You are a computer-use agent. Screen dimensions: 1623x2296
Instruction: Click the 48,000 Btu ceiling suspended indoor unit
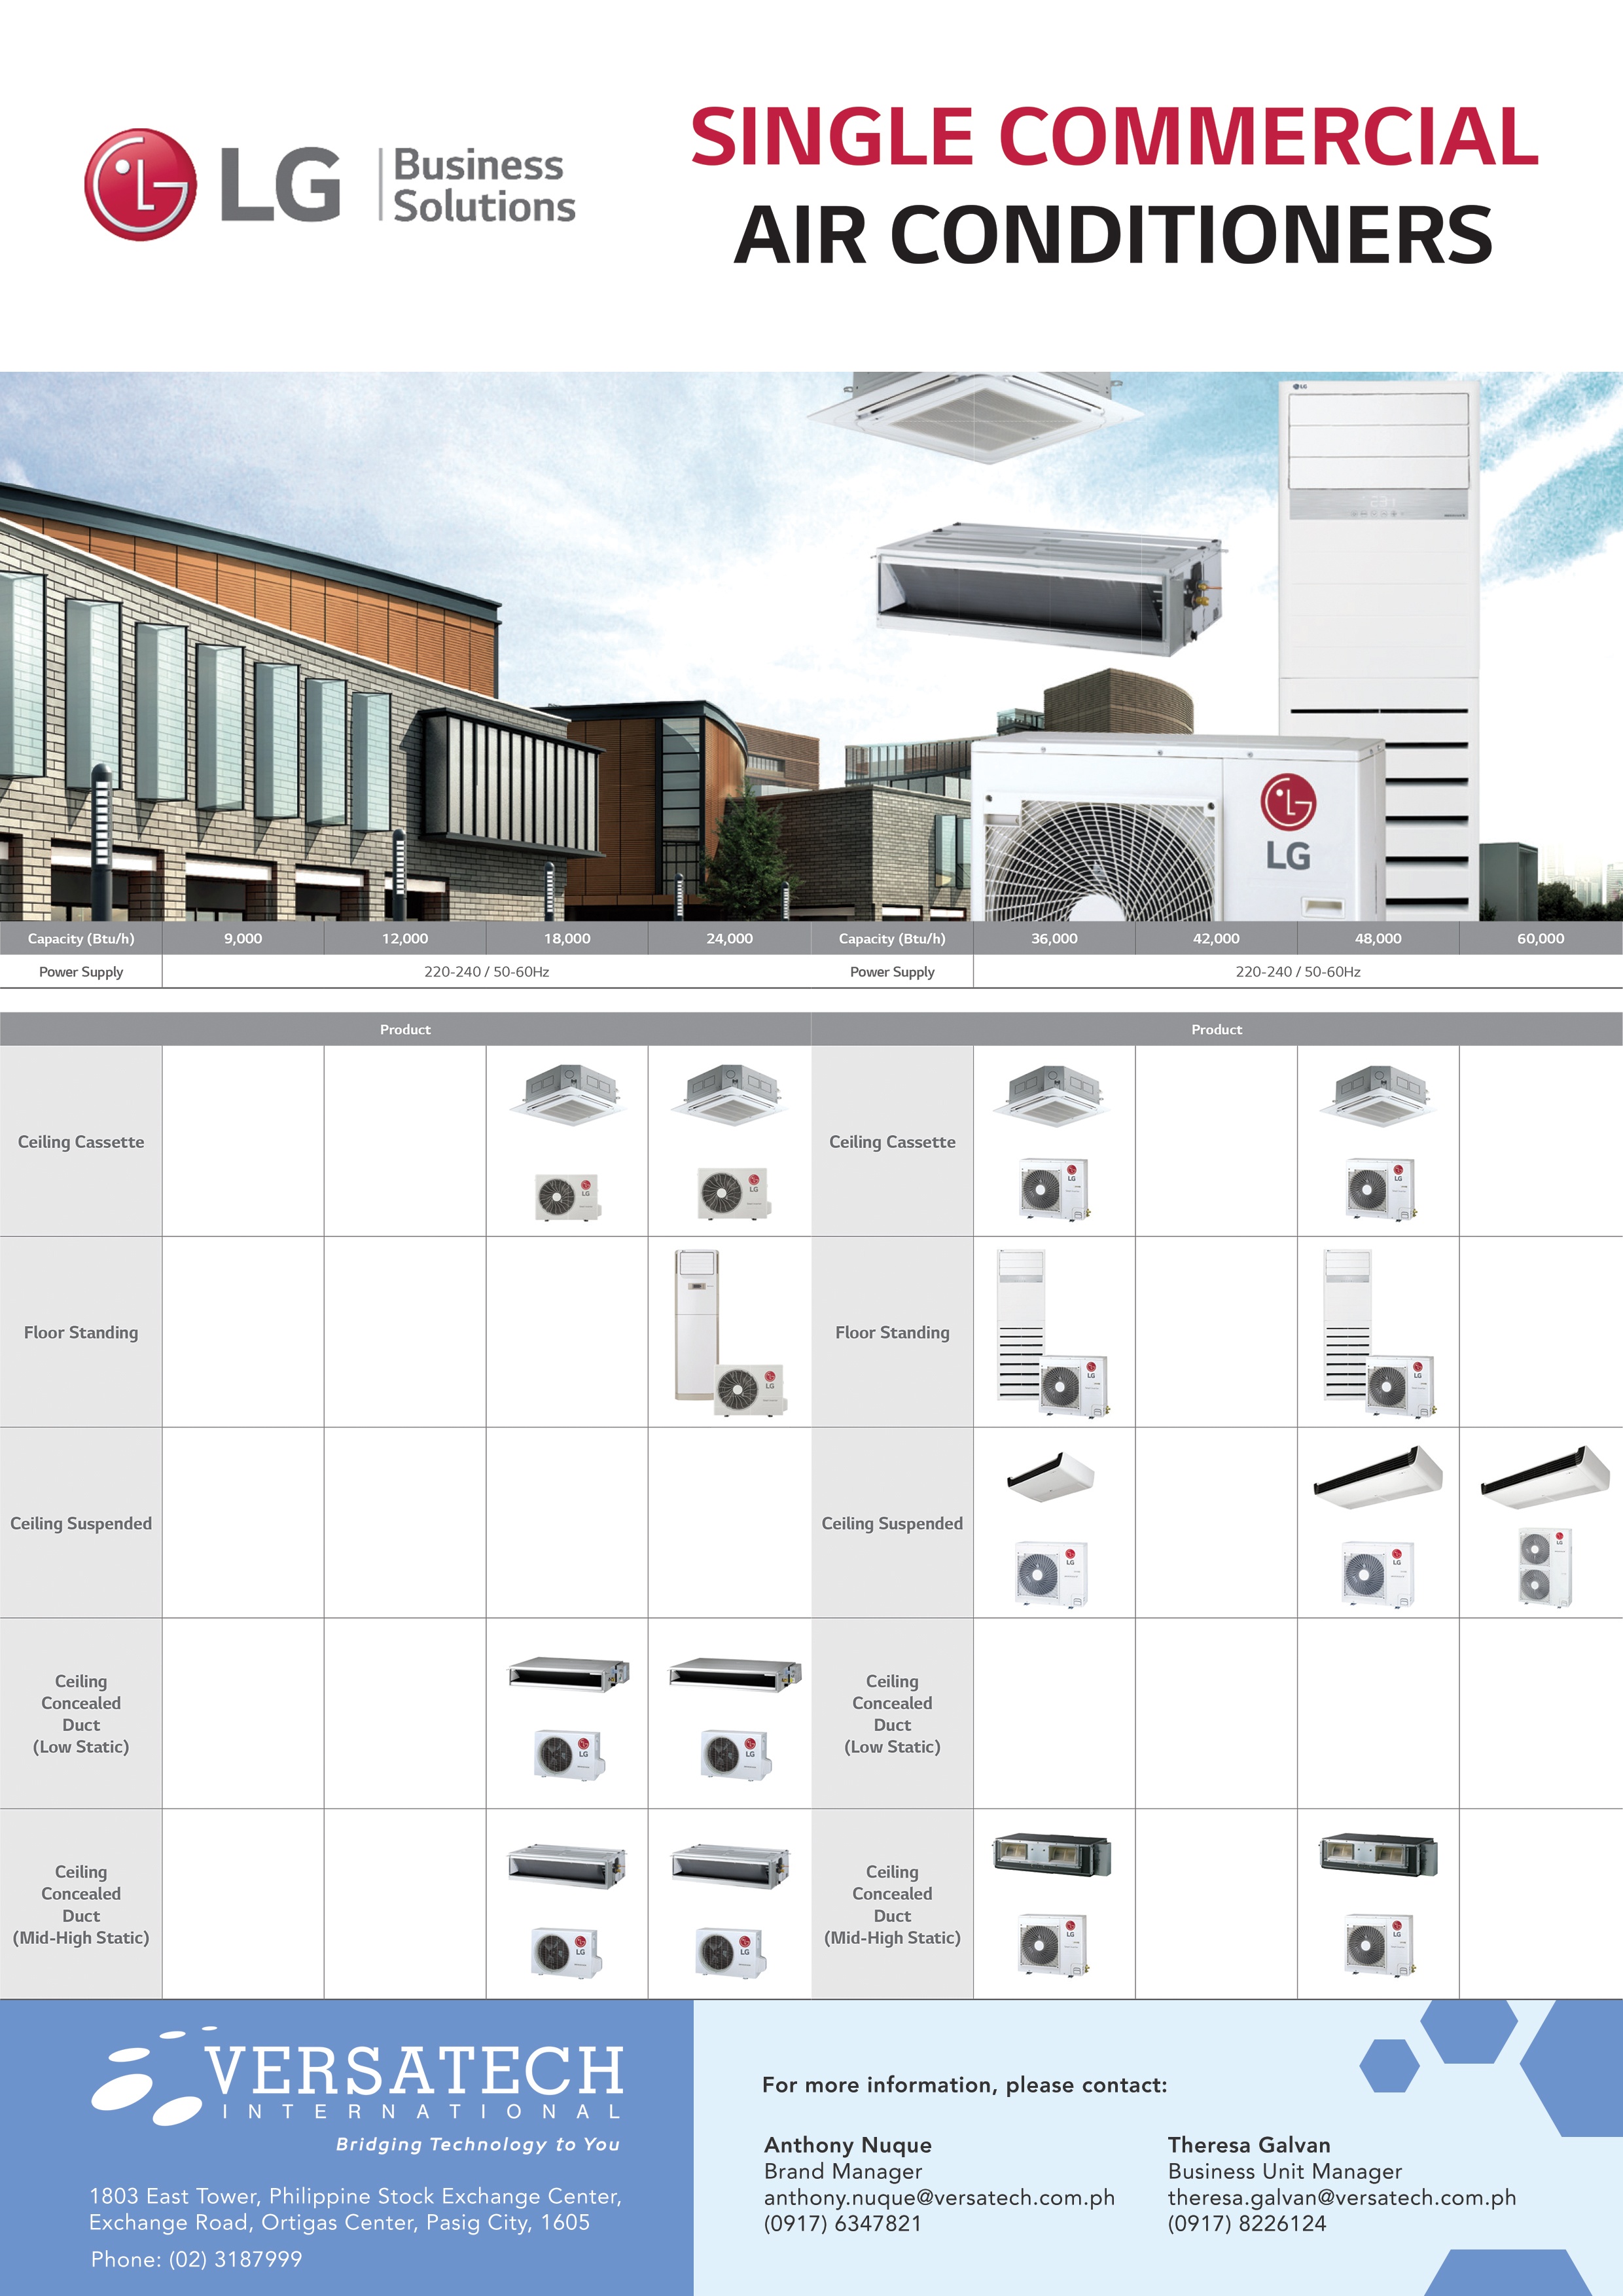1378,1477
